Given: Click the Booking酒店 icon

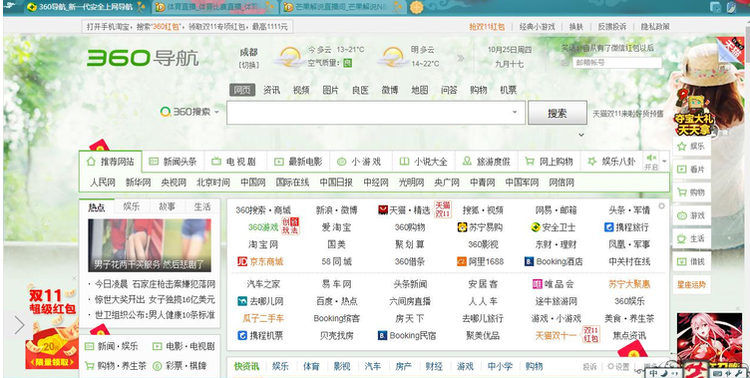Looking at the screenshot, I should pos(529,262).
